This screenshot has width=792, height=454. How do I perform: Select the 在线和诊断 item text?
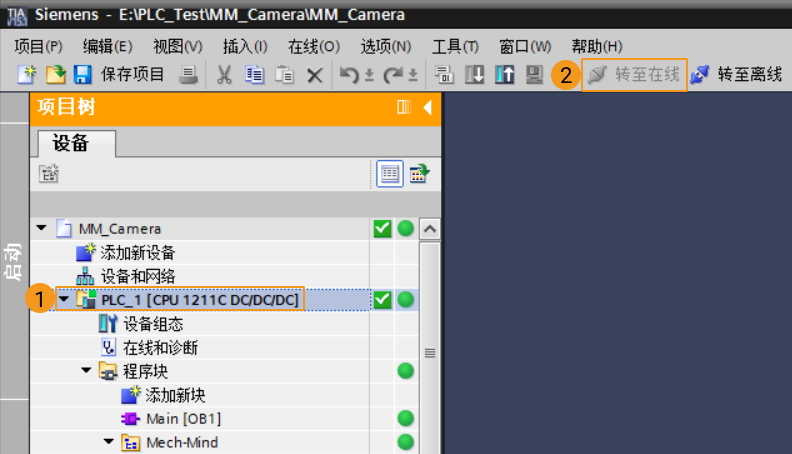coord(161,347)
